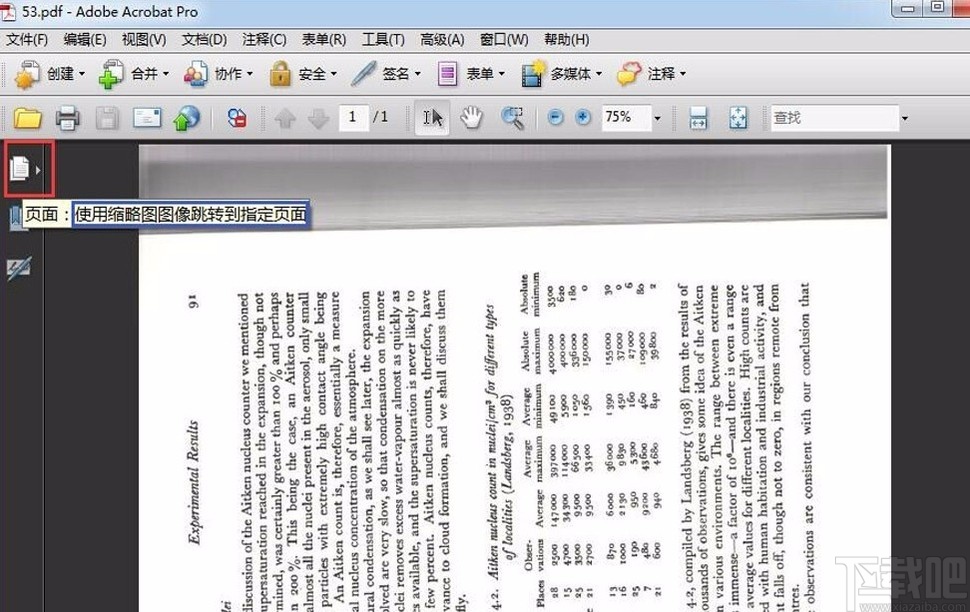Print the current PDF
Screen dimensions: 970x612
point(67,117)
